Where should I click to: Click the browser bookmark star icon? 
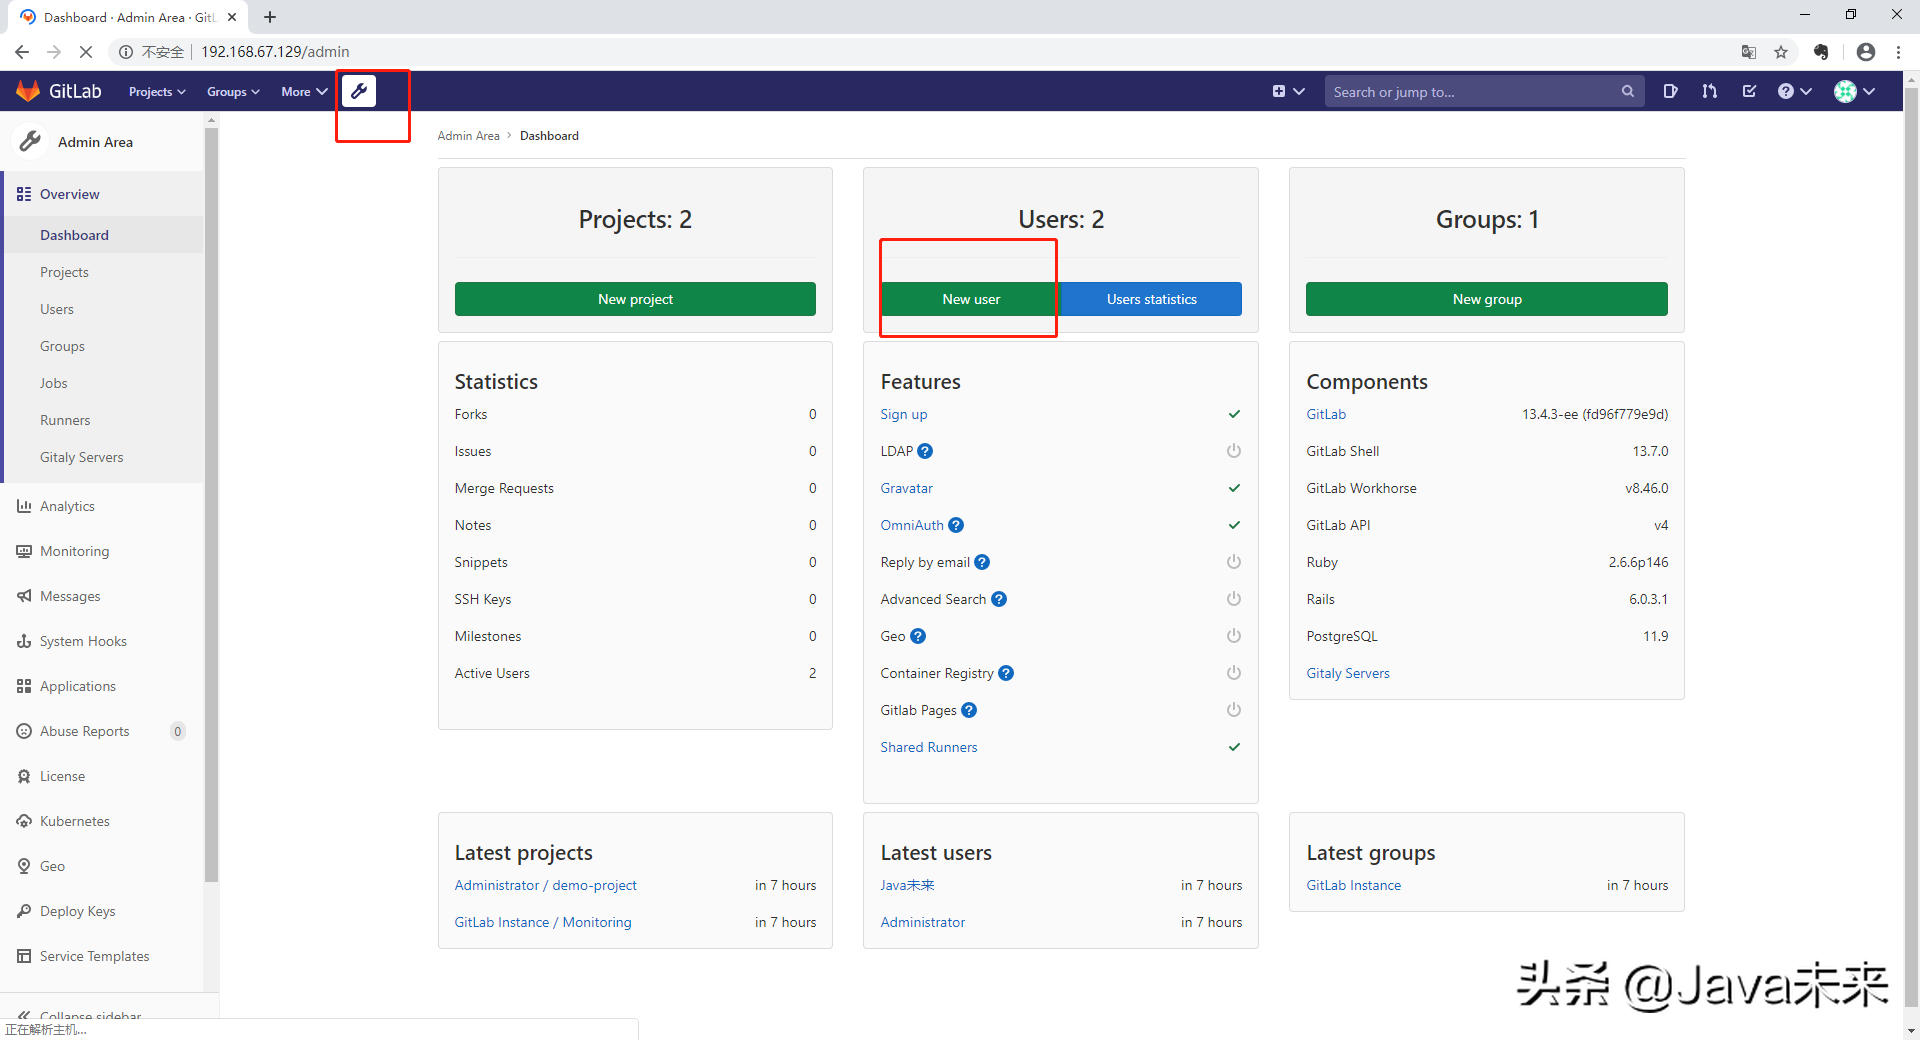click(x=1781, y=52)
